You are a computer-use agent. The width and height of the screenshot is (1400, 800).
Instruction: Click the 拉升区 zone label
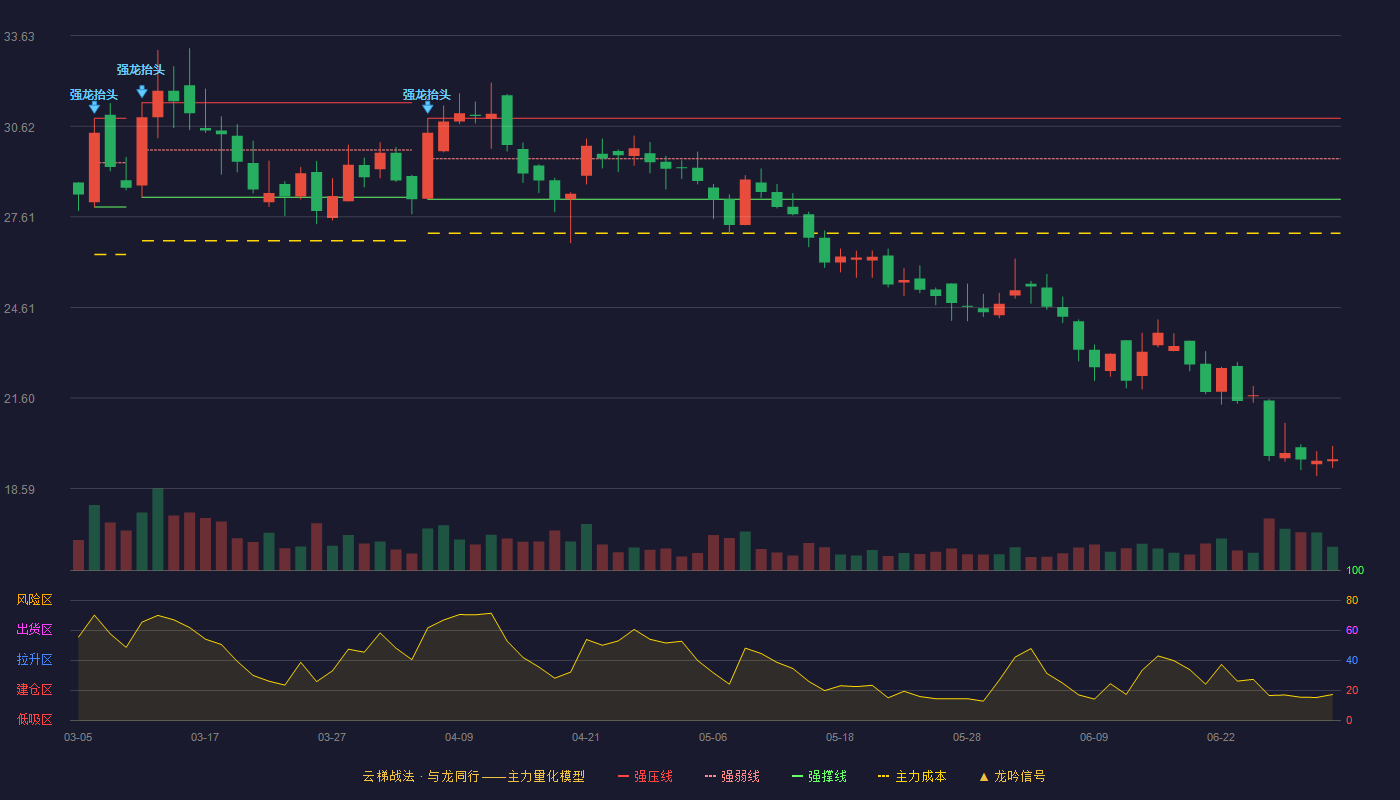[34, 660]
